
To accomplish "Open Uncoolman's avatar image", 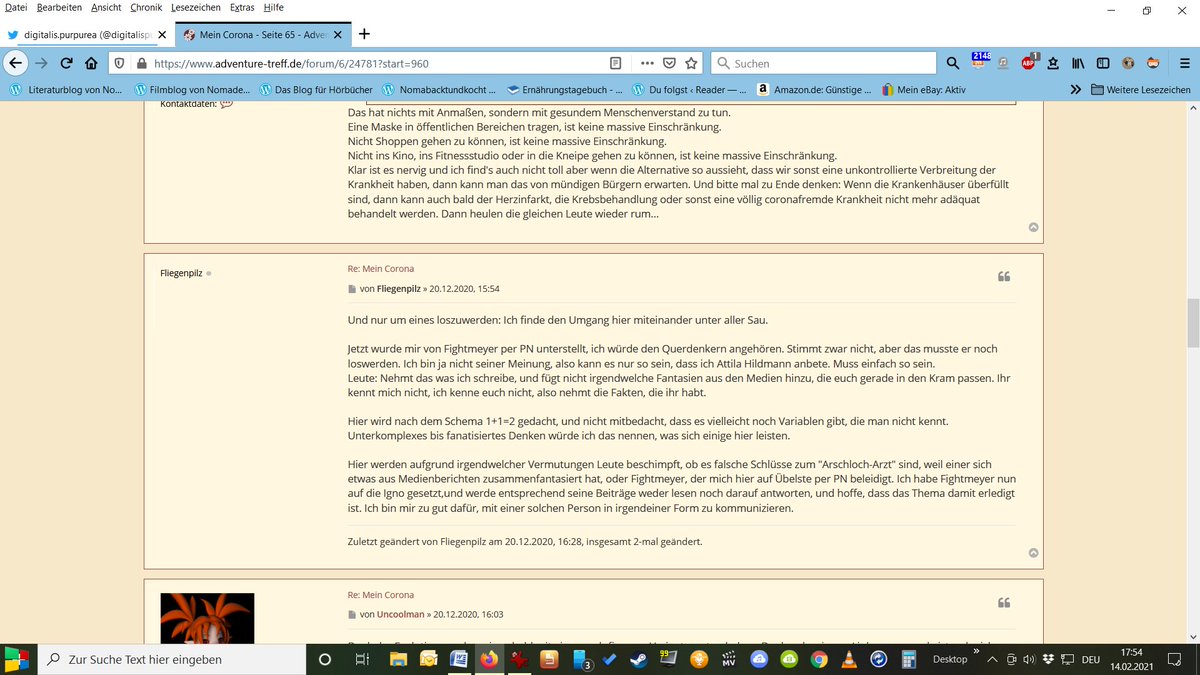I will tap(207, 619).
